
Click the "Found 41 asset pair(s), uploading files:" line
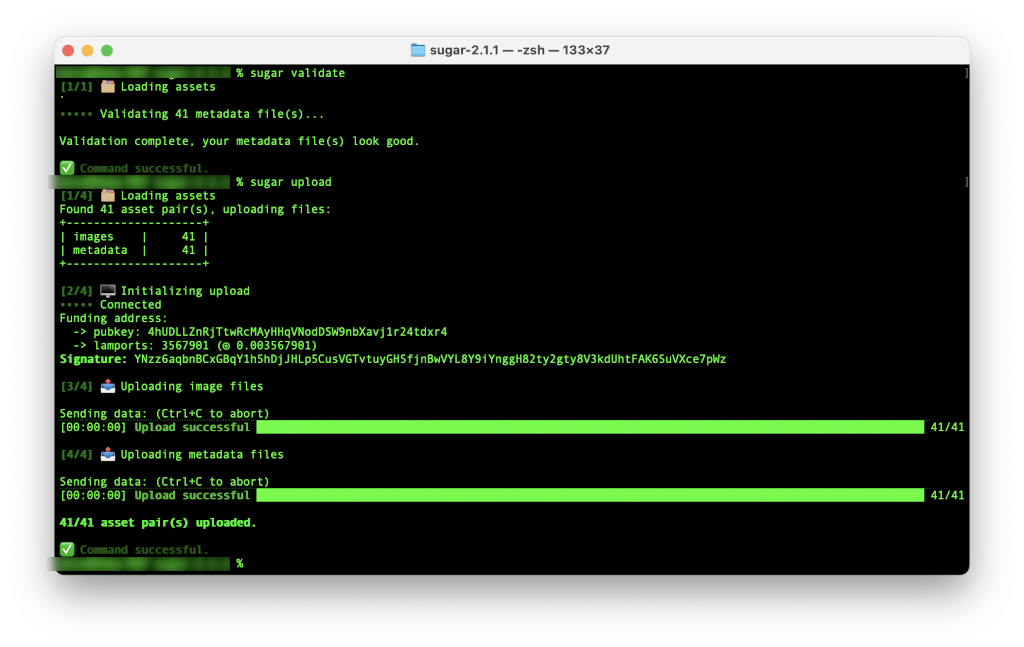point(195,210)
